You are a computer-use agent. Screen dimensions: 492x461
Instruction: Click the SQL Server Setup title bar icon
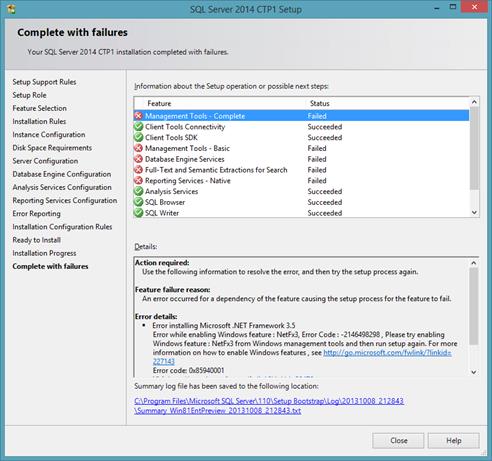tap(11, 9)
